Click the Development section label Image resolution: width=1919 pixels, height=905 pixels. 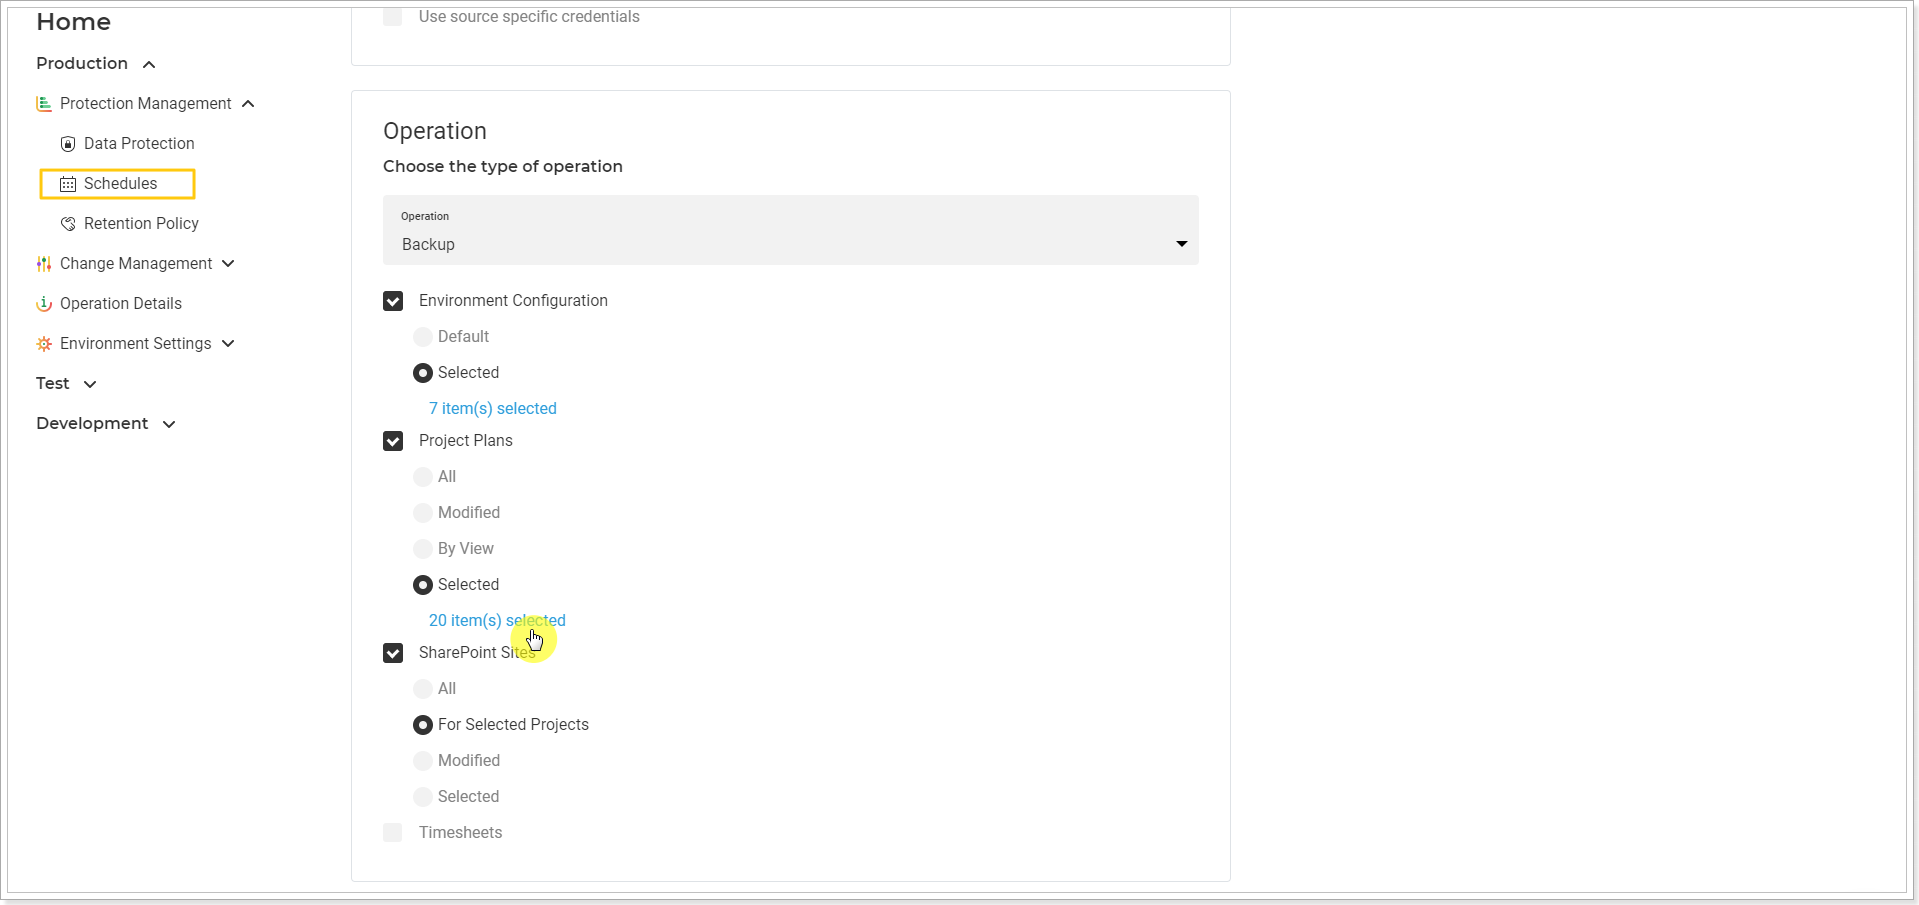click(92, 423)
